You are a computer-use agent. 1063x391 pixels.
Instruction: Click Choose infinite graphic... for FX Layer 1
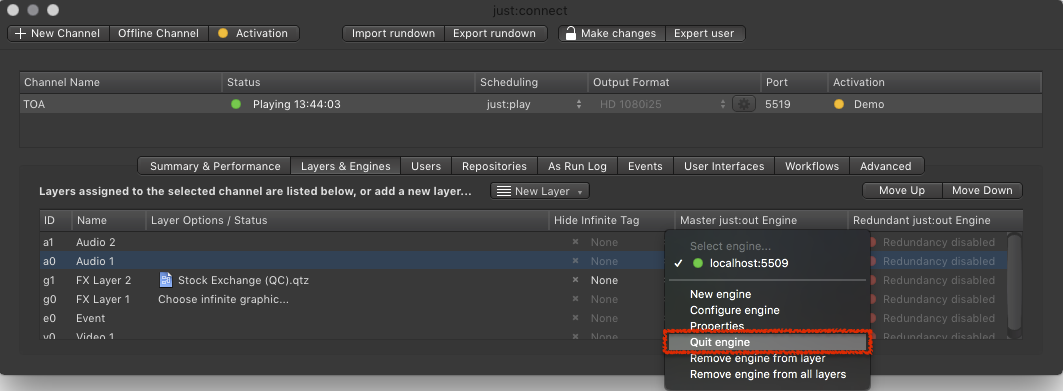click(224, 299)
